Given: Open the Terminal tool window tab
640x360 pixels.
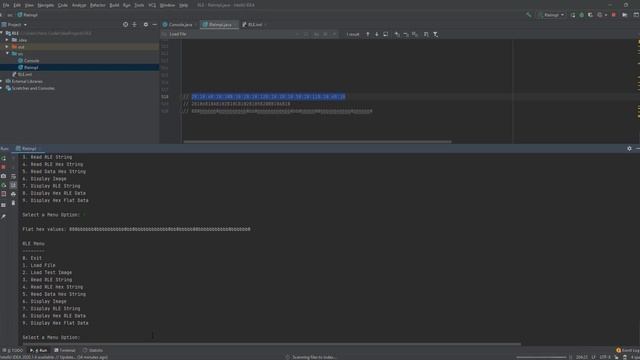Looking at the screenshot, I should coord(65,350).
